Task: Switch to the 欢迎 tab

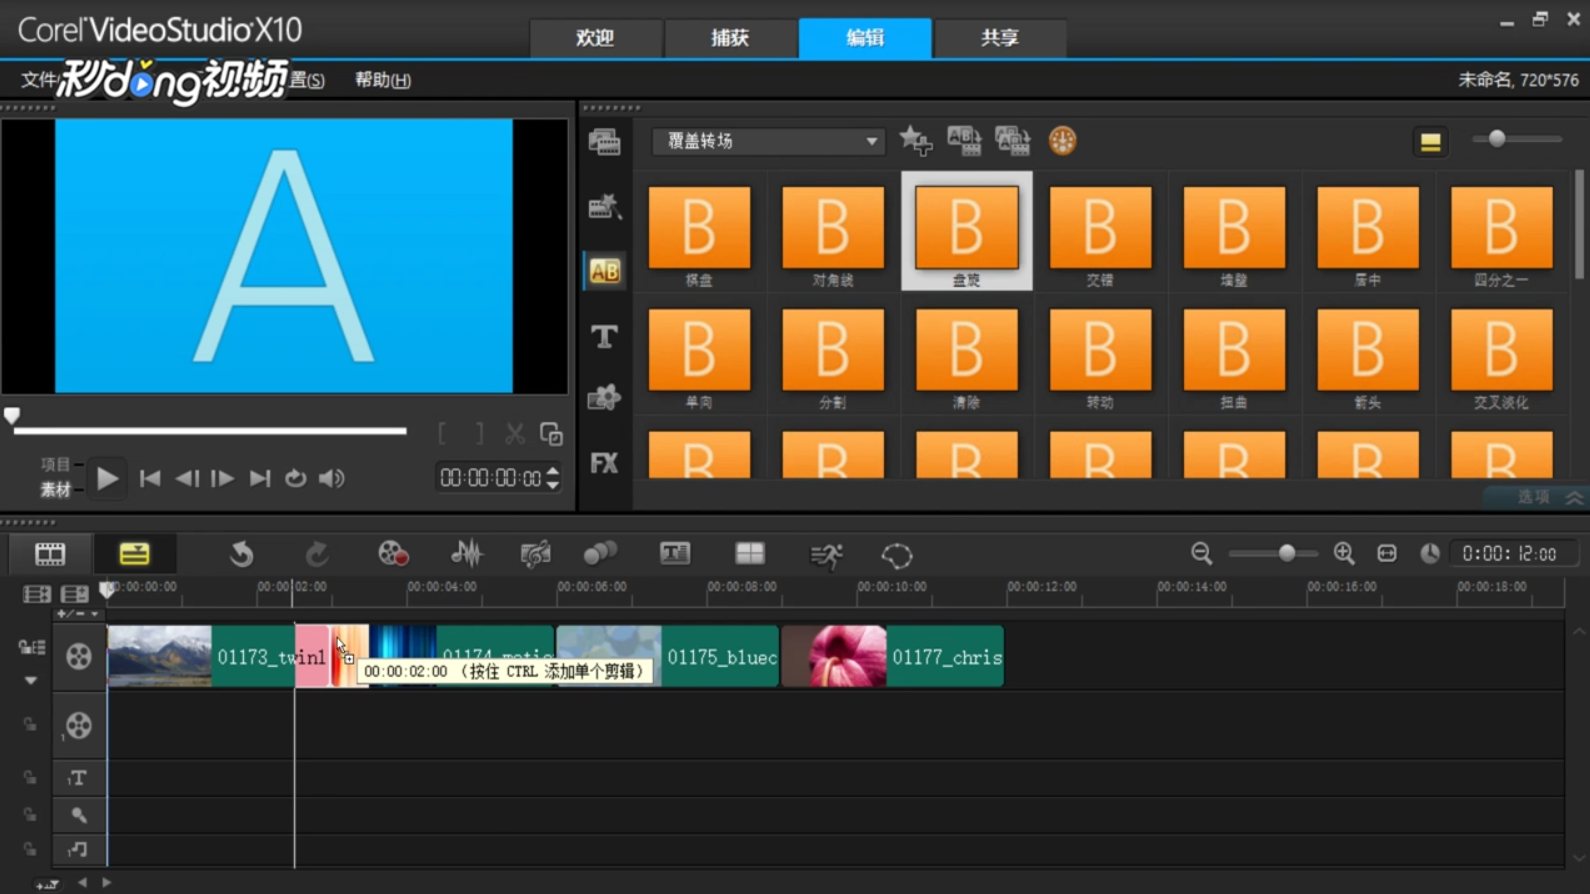Action: [595, 38]
